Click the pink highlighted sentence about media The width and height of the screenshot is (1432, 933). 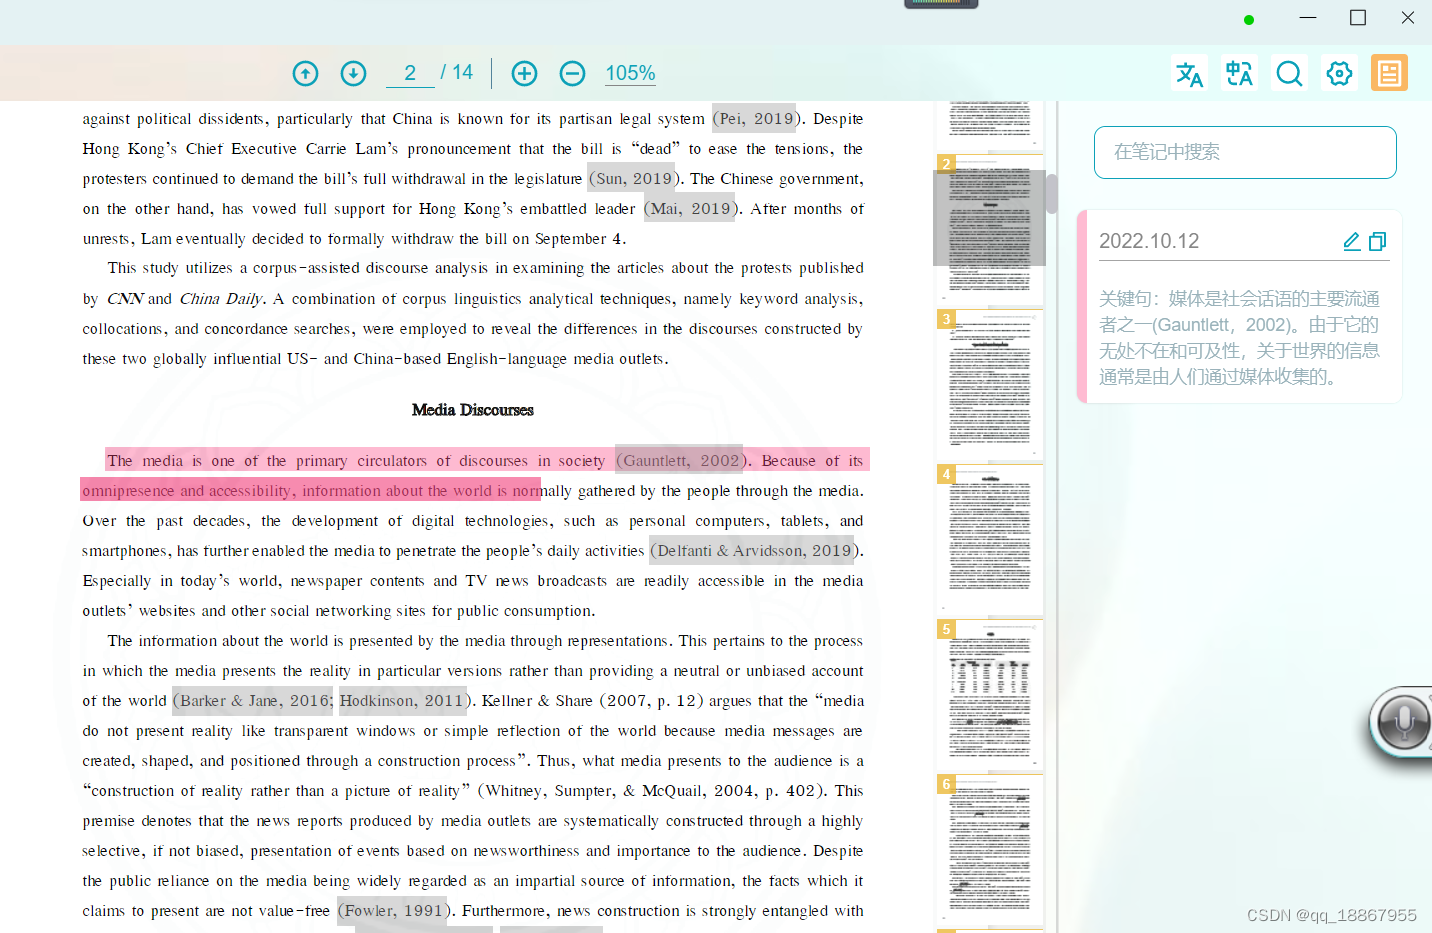coord(475,475)
